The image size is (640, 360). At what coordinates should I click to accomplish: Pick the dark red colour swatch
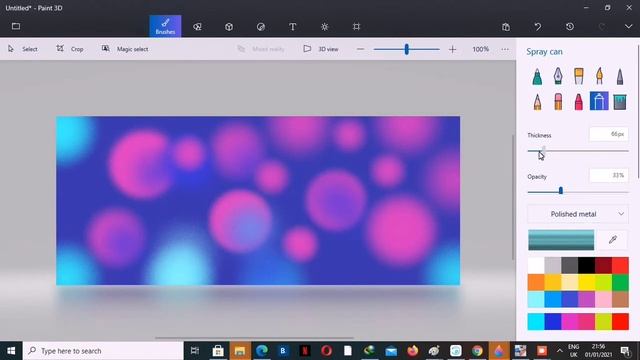tap(603, 266)
